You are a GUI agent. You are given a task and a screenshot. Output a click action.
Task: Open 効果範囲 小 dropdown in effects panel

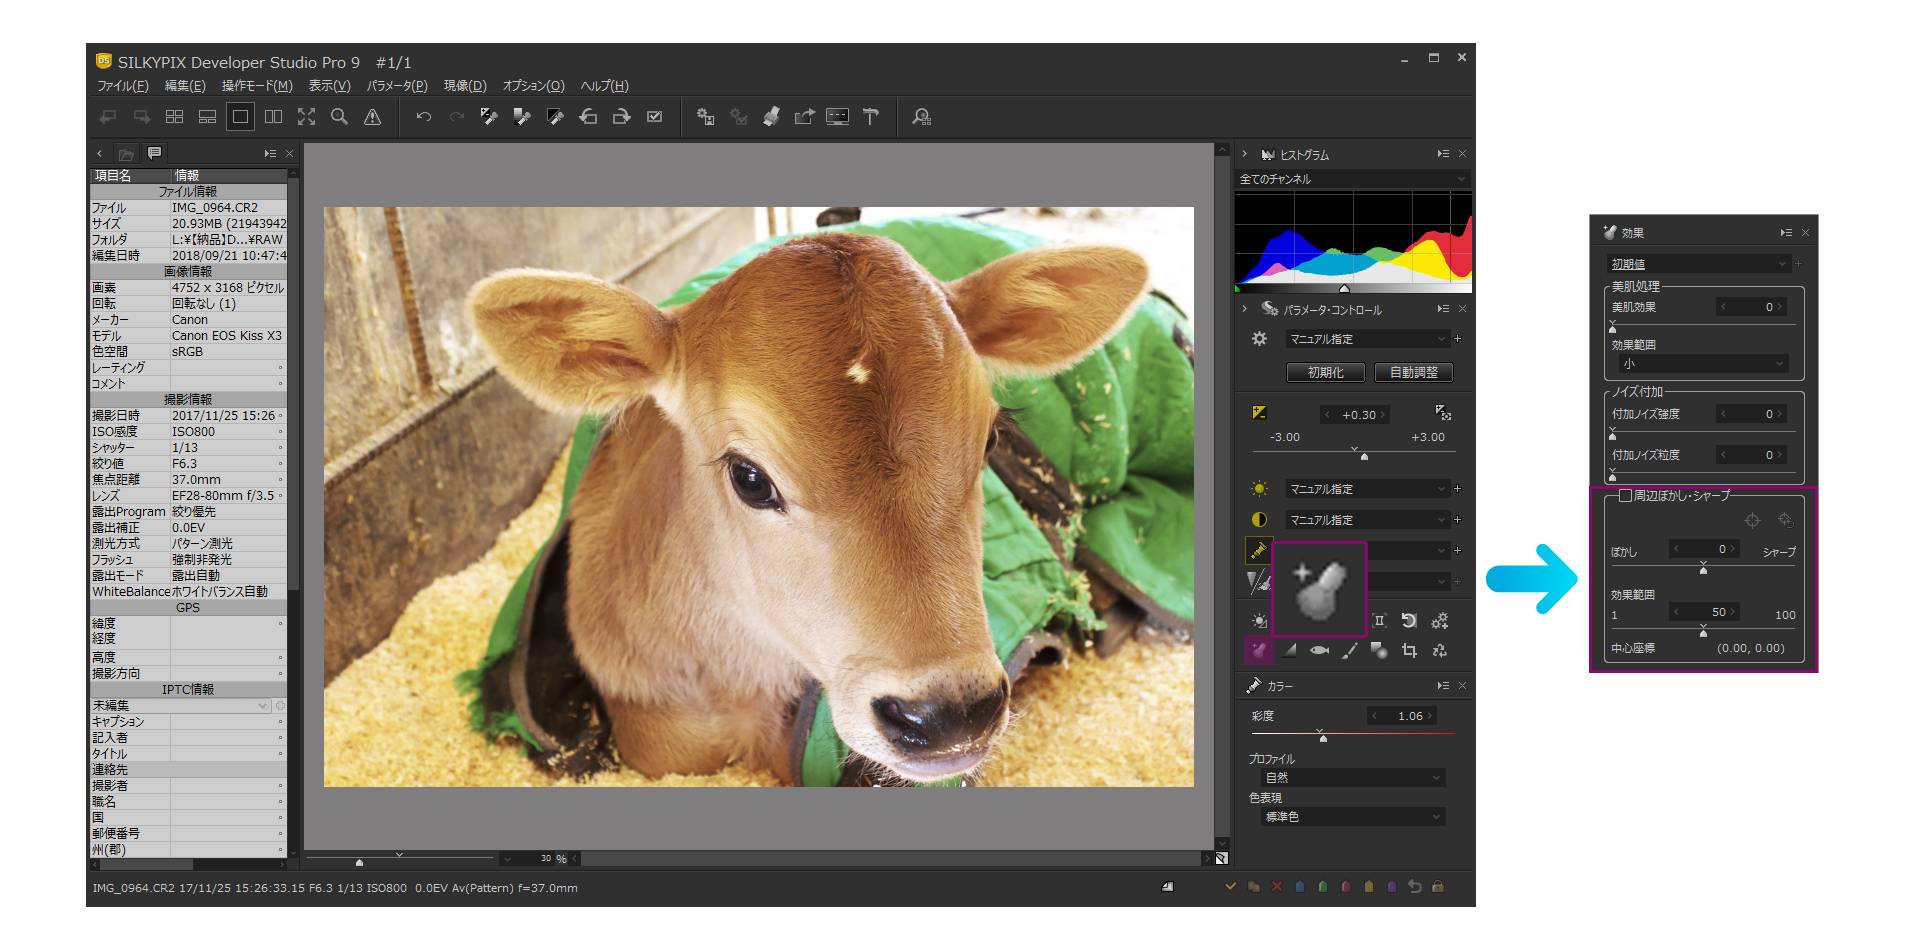coord(1704,364)
